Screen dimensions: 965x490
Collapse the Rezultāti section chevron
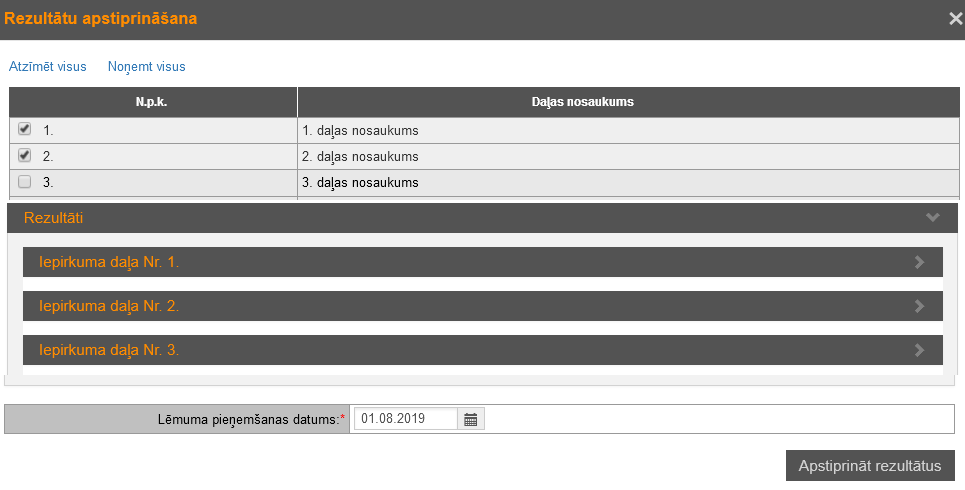(x=932, y=217)
